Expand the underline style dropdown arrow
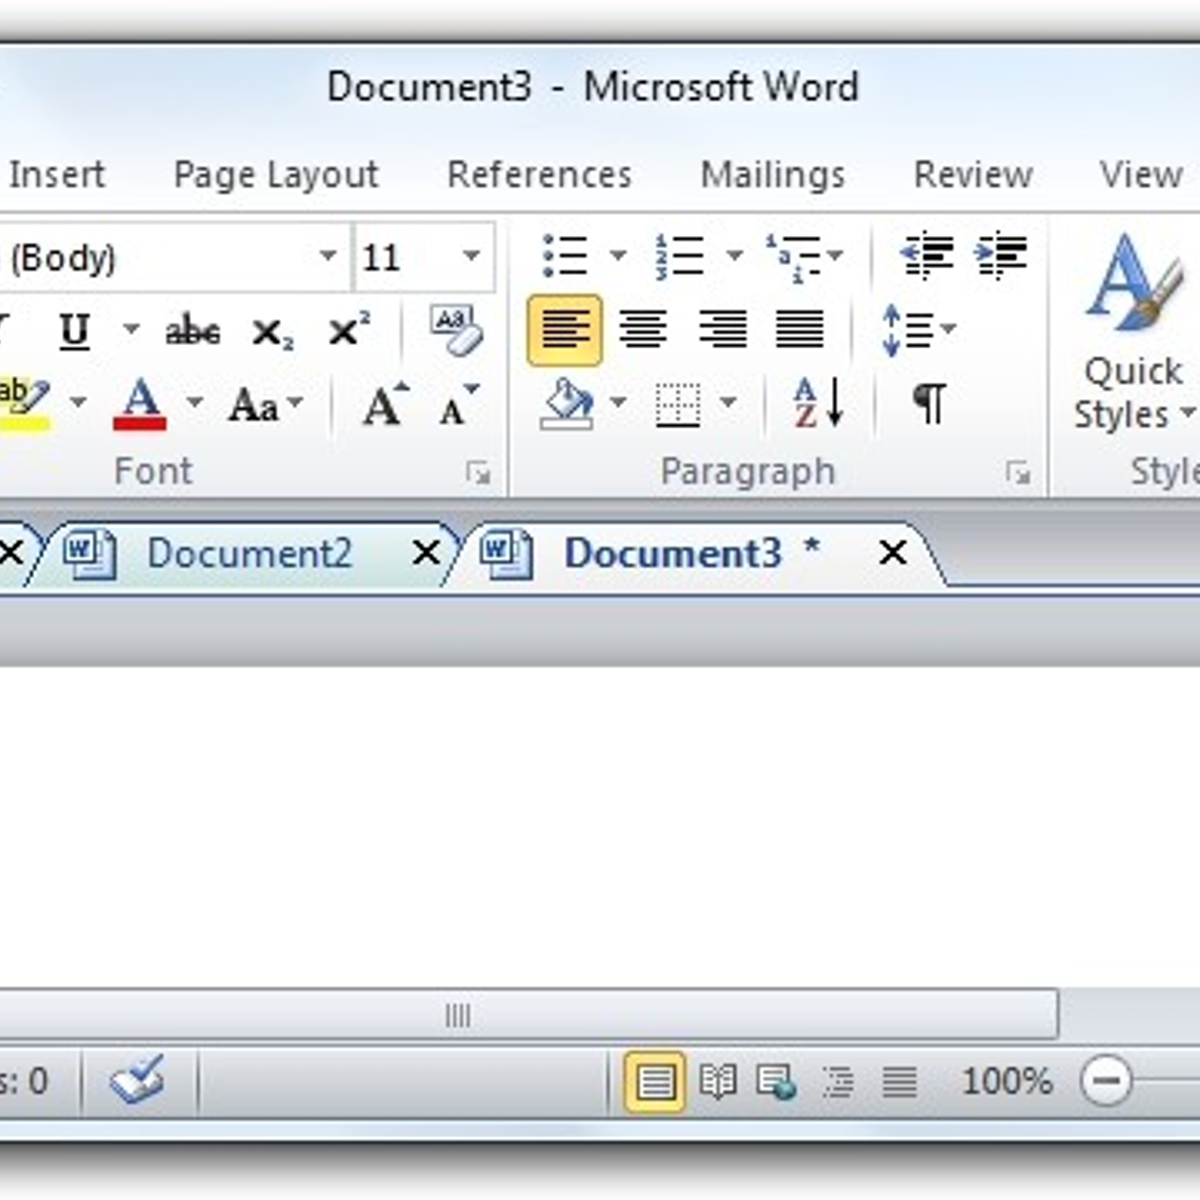 pyautogui.click(x=131, y=330)
